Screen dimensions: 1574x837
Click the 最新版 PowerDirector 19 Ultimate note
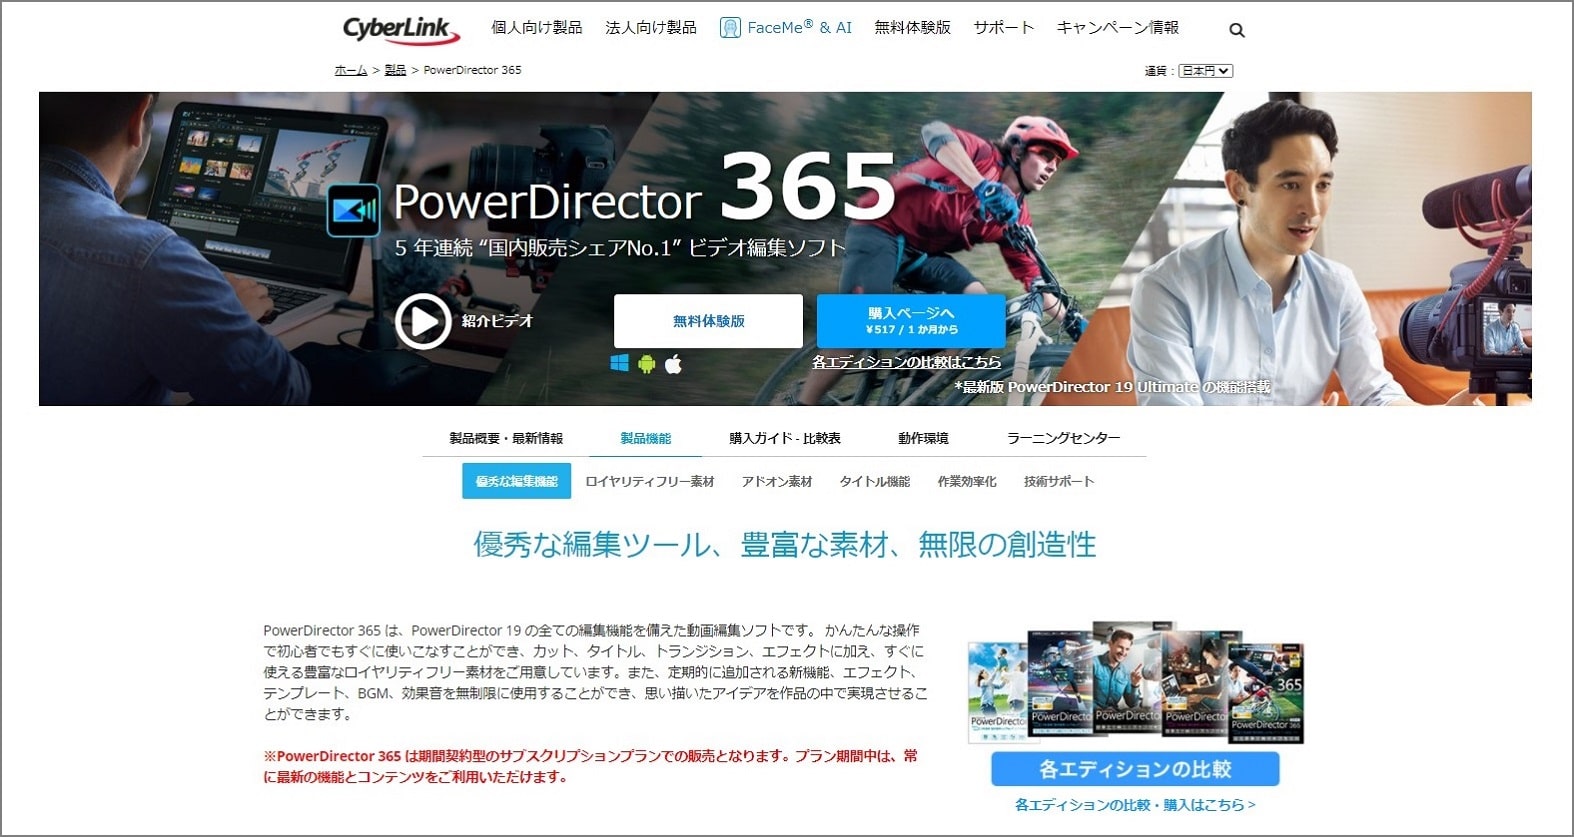click(x=1112, y=387)
